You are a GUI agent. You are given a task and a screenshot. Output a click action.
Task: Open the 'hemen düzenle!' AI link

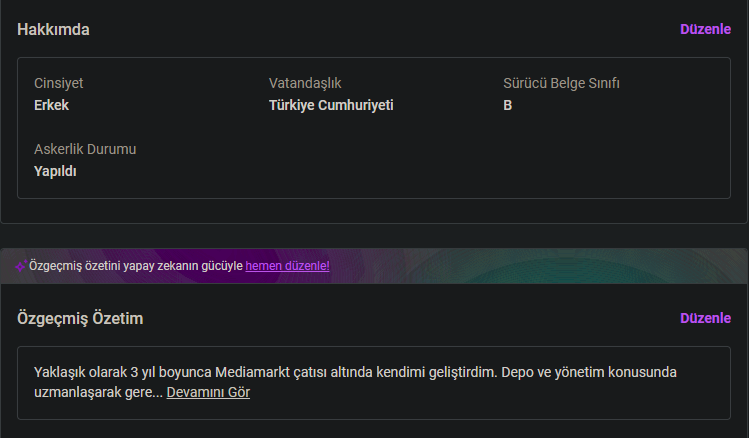click(287, 266)
